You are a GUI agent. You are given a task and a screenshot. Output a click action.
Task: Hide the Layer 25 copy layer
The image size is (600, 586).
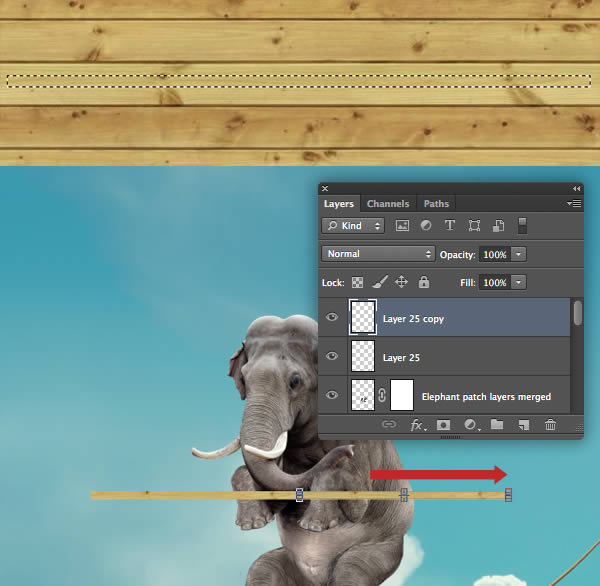point(332,317)
